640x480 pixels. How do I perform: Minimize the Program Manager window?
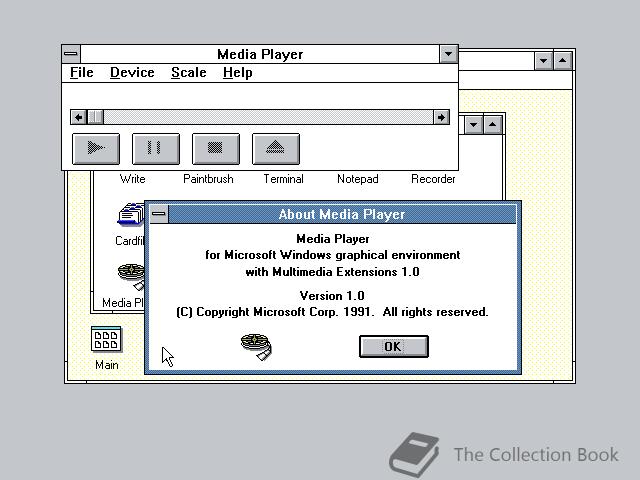[544, 61]
